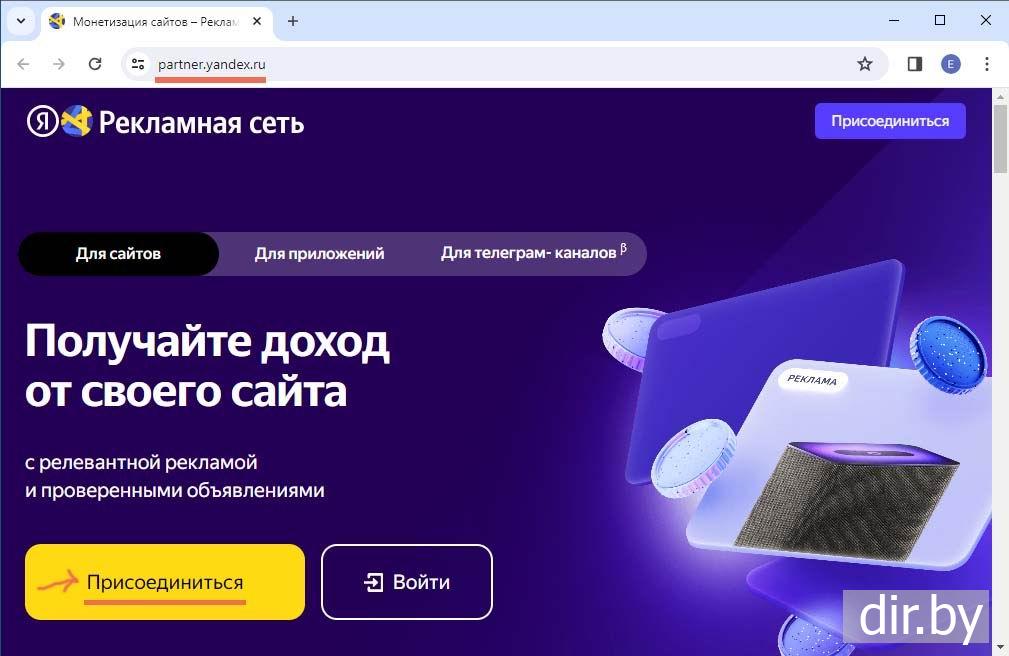Click the browser back arrow
The height and width of the screenshot is (656, 1009).
pos(23,64)
